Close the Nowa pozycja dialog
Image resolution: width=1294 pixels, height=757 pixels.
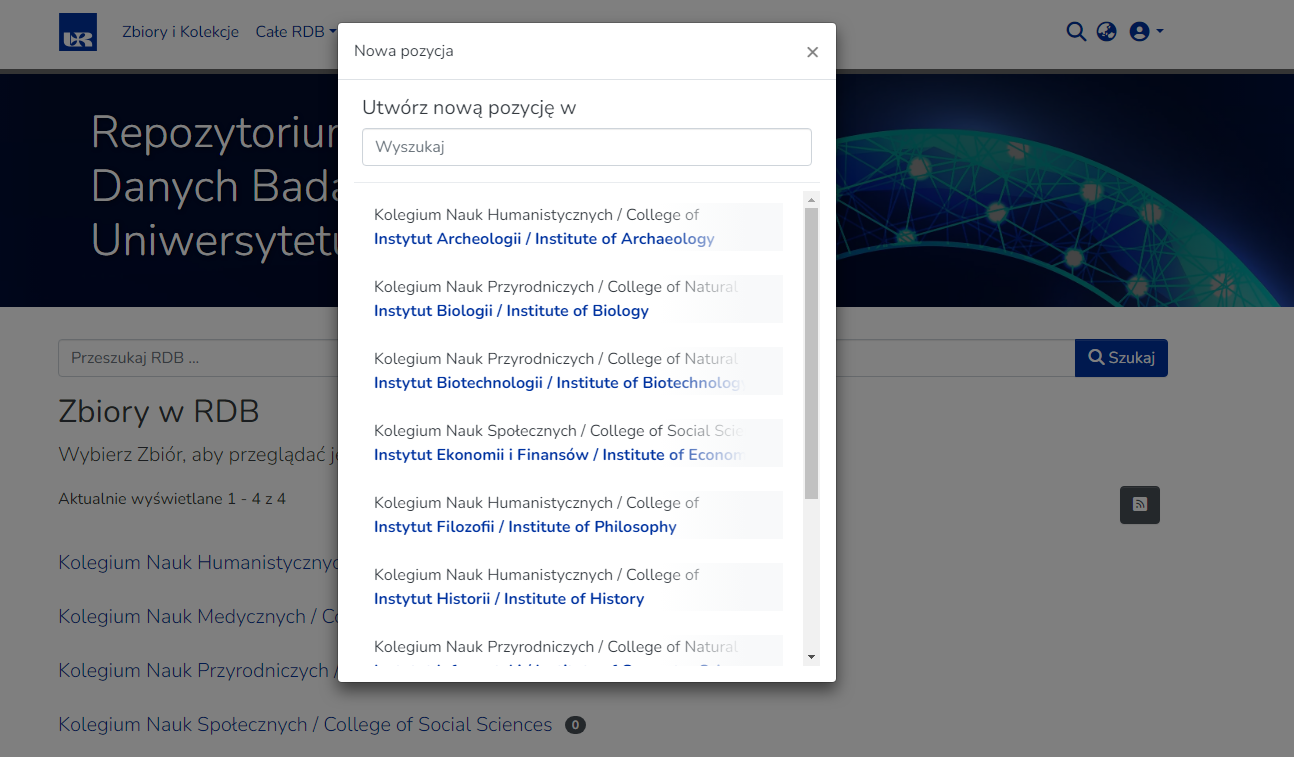point(812,52)
